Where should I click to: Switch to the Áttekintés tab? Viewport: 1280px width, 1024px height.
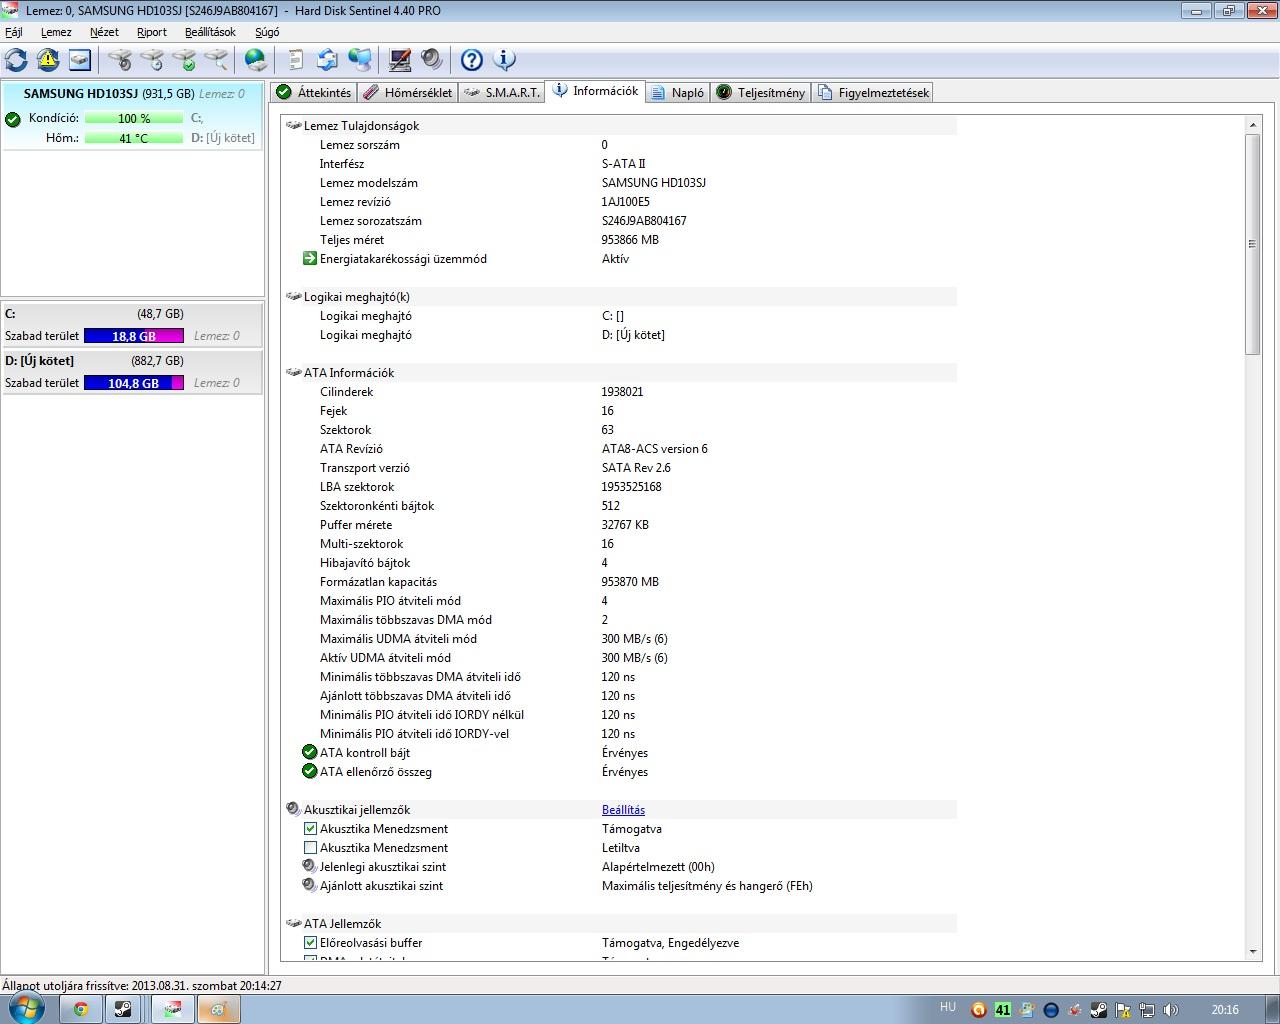[x=314, y=92]
